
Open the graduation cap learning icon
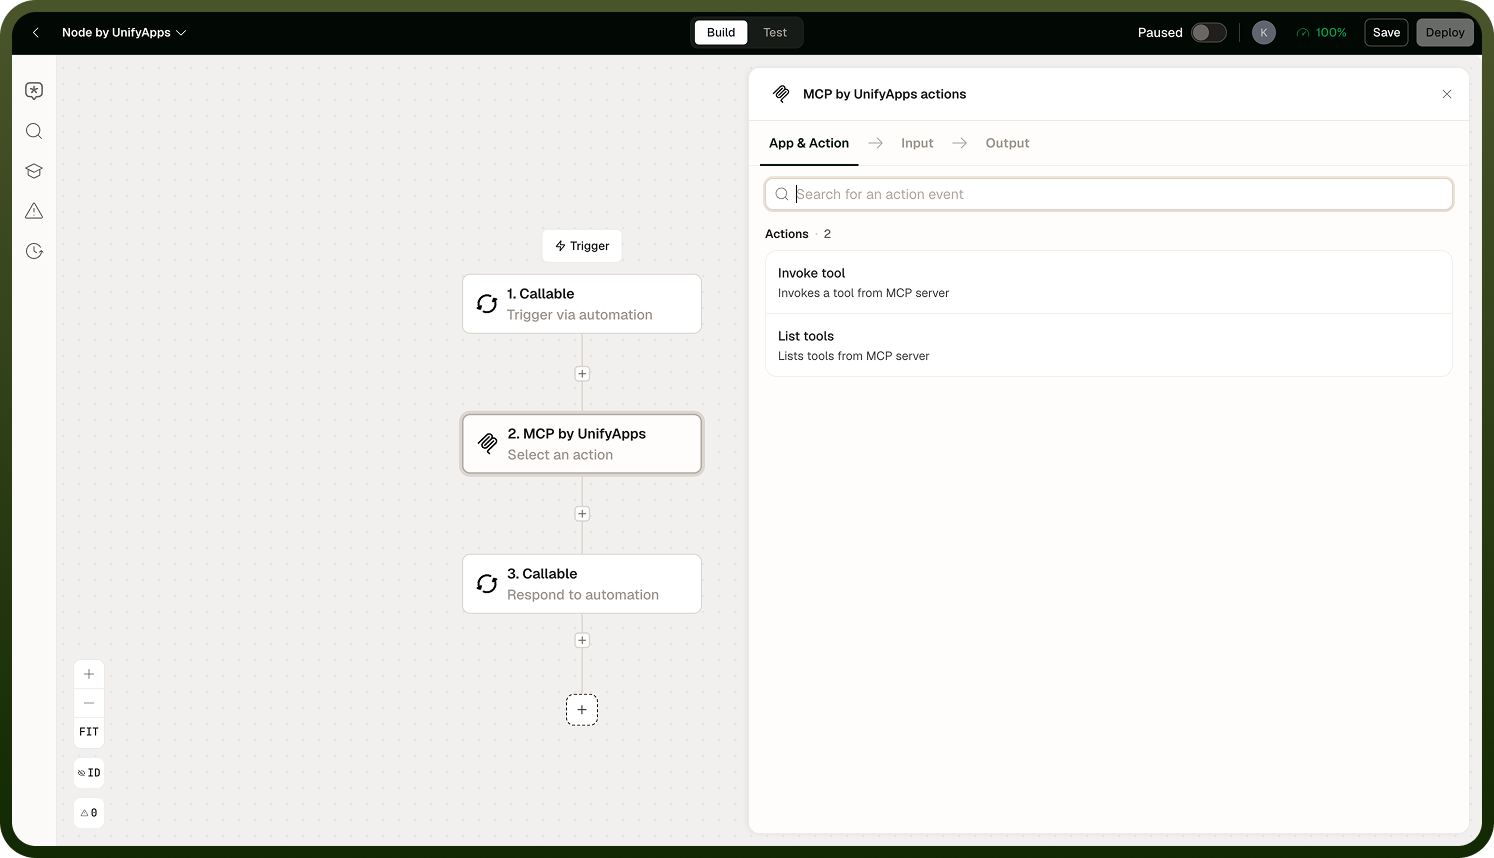point(34,171)
